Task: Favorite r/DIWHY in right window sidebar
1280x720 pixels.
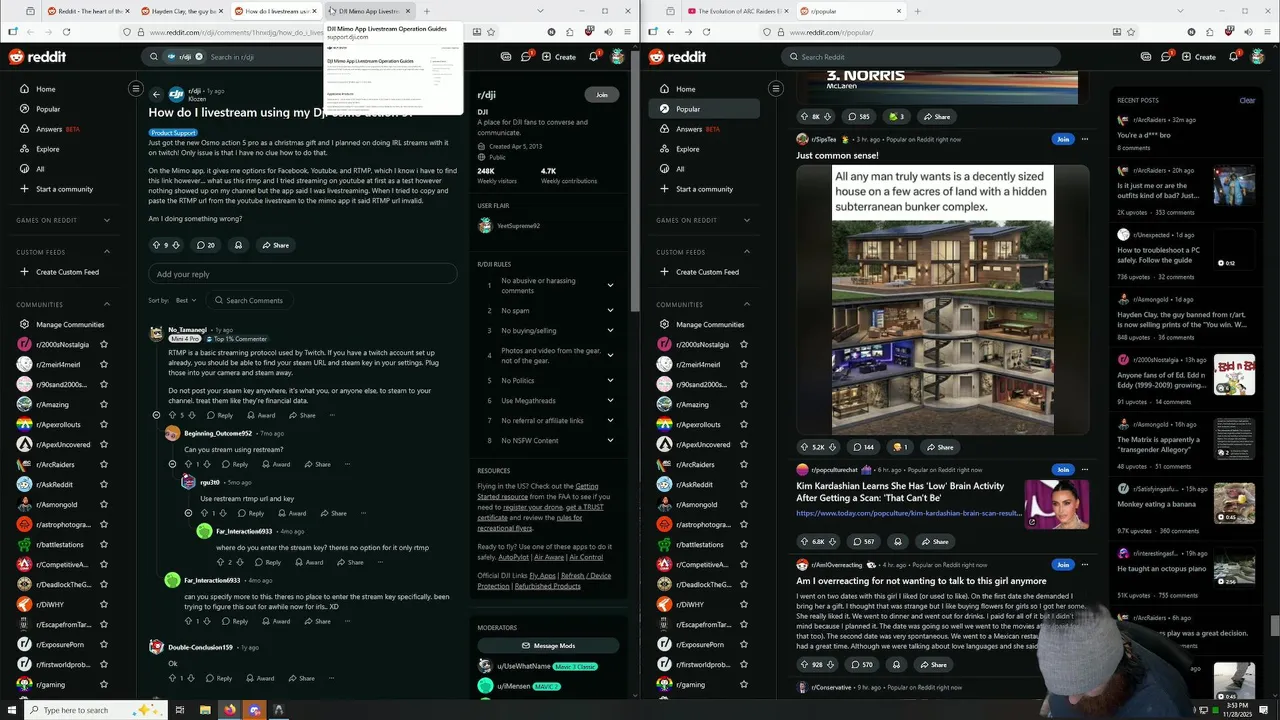Action: [x=744, y=605]
